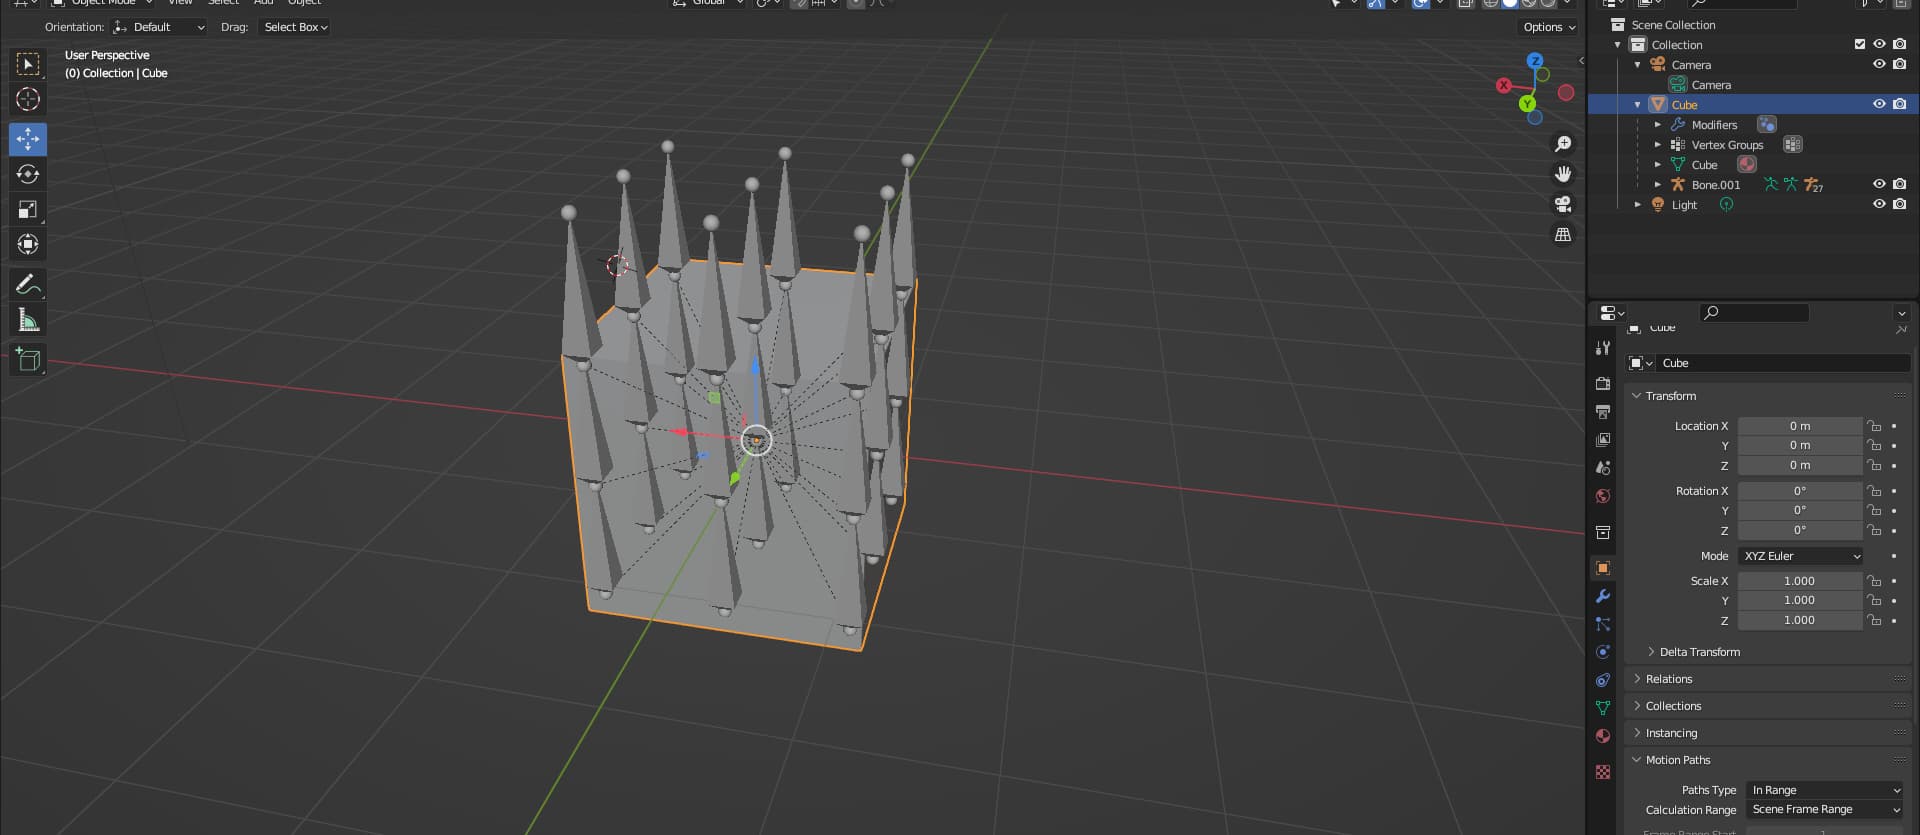
Task: Click the pan hand icon in viewport
Action: coord(1563,174)
